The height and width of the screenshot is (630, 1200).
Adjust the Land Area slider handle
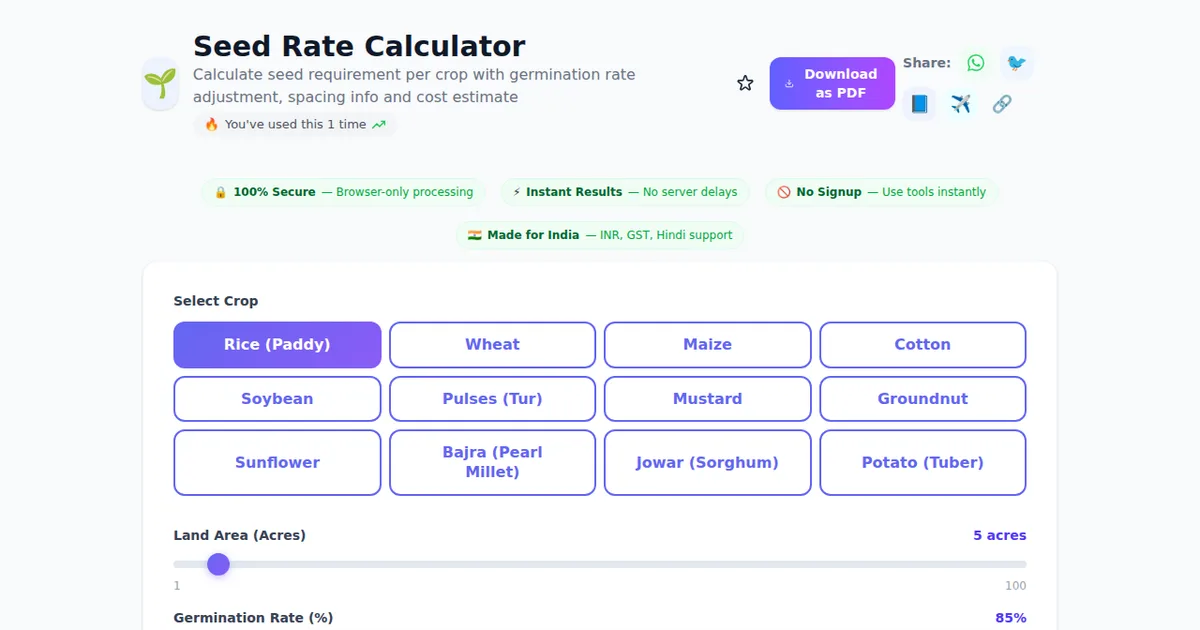(218, 564)
